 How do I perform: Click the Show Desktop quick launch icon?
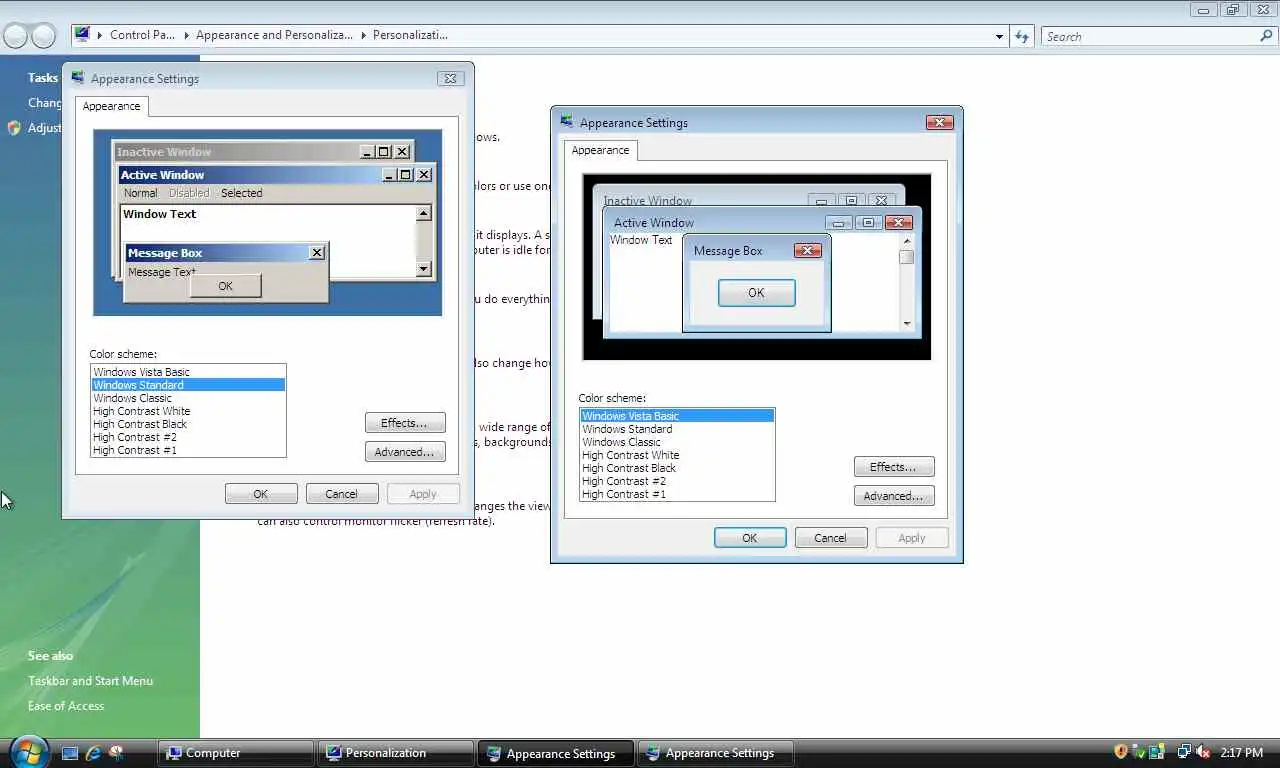coord(70,753)
